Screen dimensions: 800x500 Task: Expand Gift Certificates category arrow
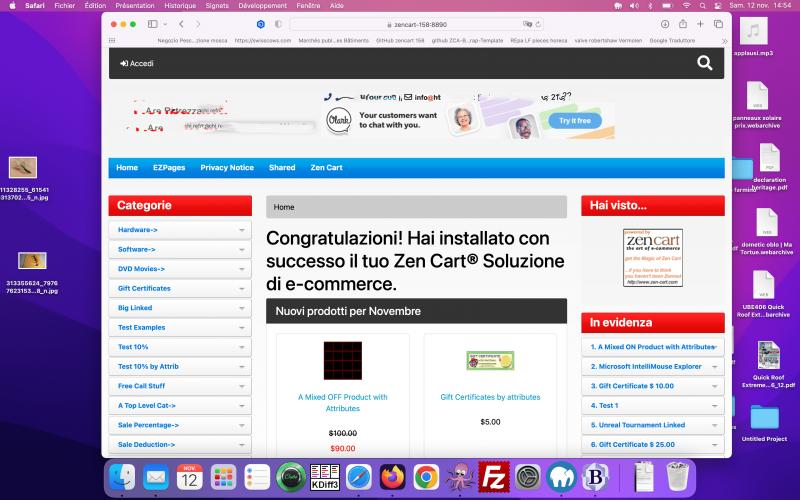(242, 288)
